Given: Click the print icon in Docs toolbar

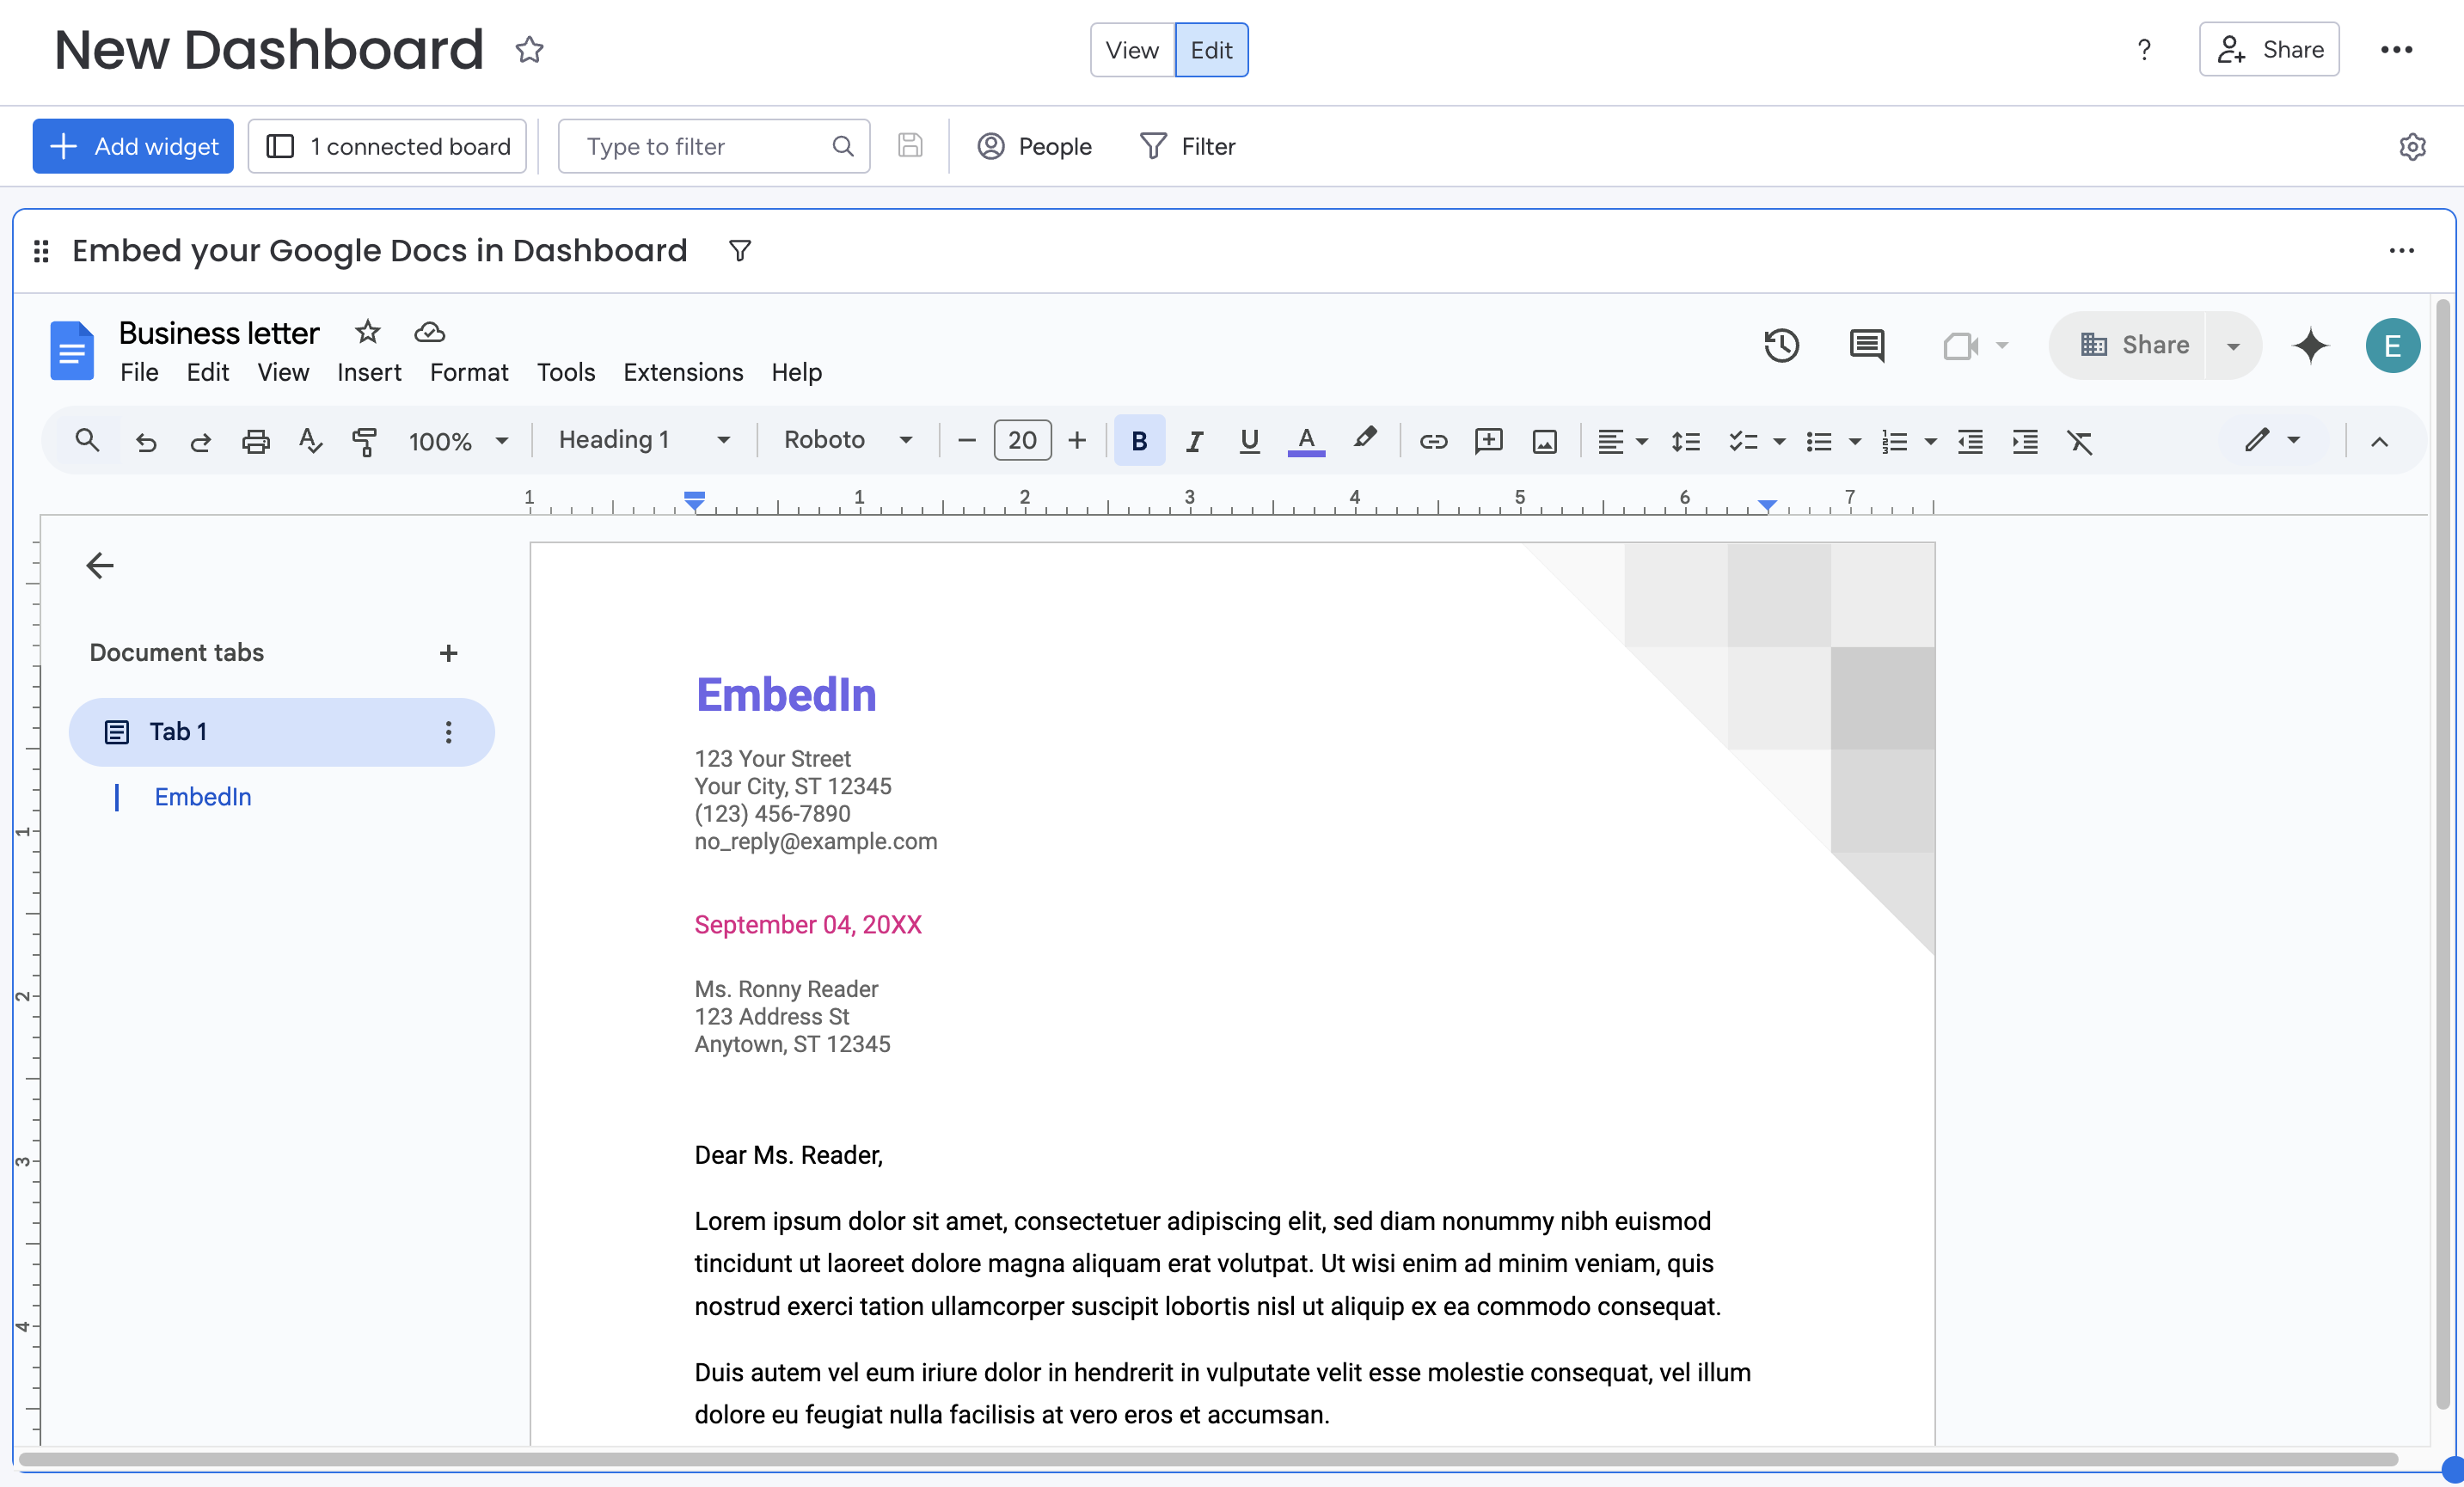Looking at the screenshot, I should (256, 441).
